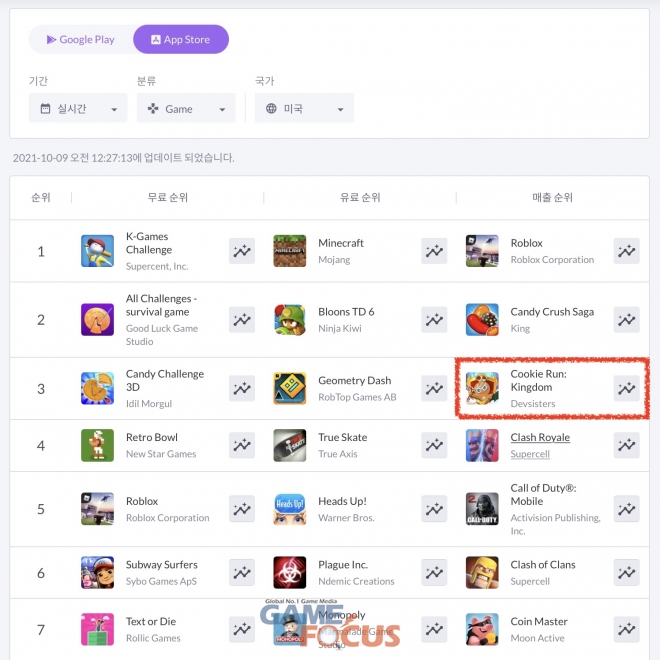
Task: Open the Coin Master title
Action: [539, 622]
